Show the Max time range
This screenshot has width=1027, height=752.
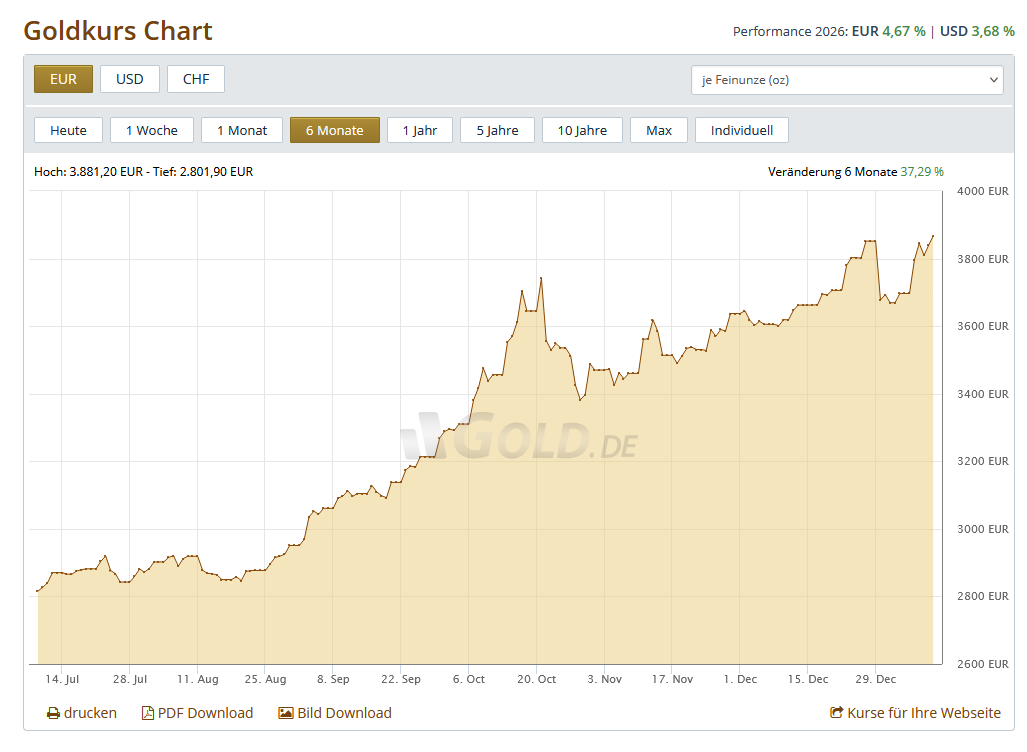659,130
